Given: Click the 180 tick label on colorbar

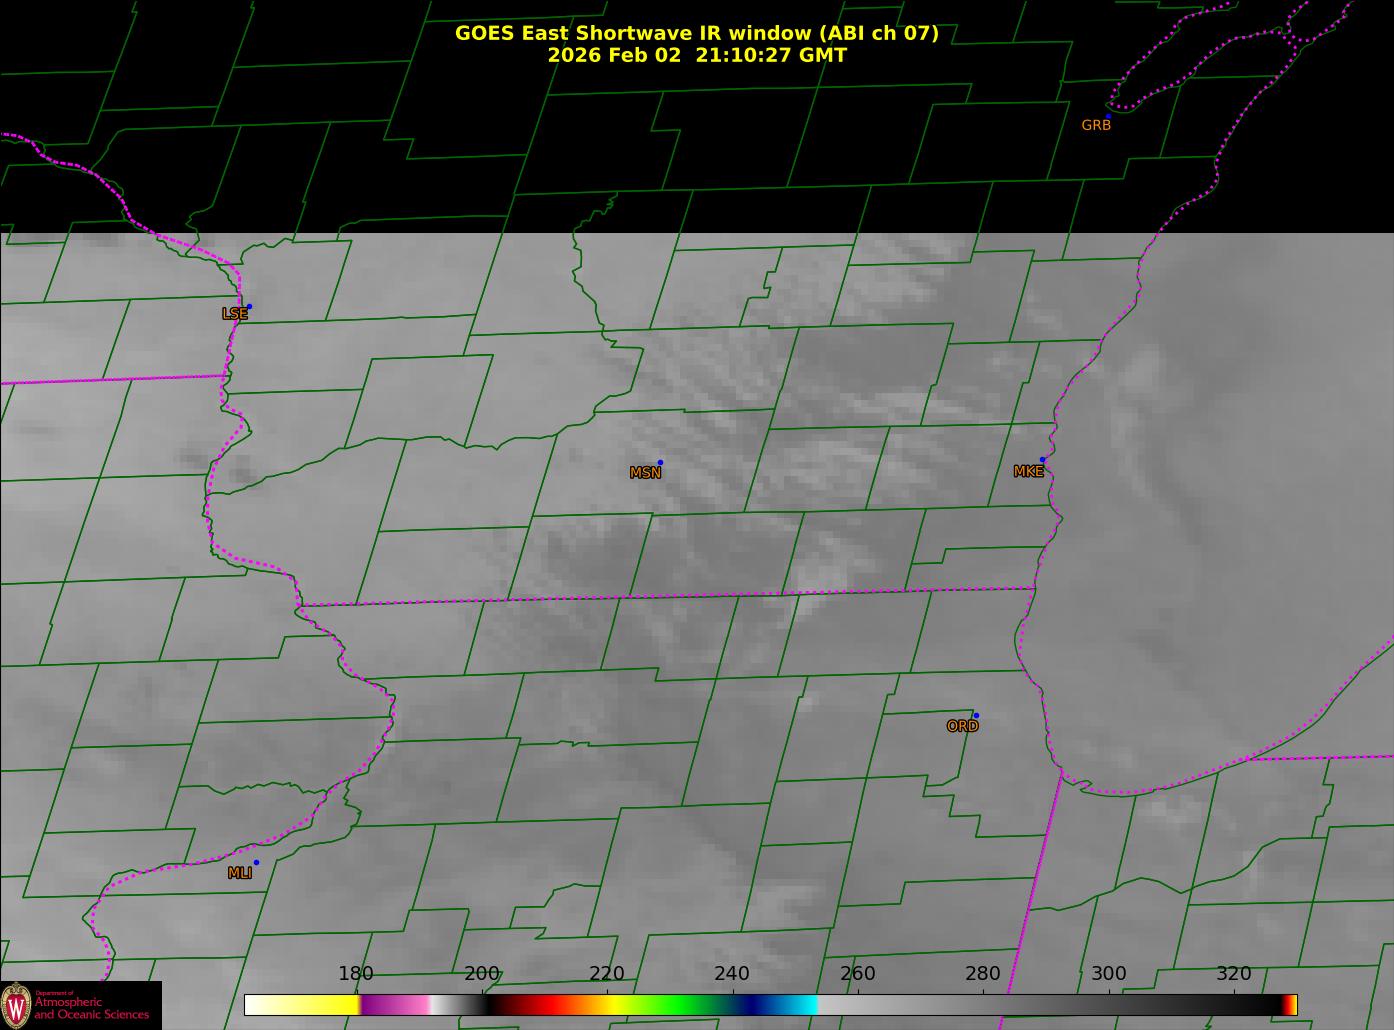Looking at the screenshot, I should coord(355,974).
